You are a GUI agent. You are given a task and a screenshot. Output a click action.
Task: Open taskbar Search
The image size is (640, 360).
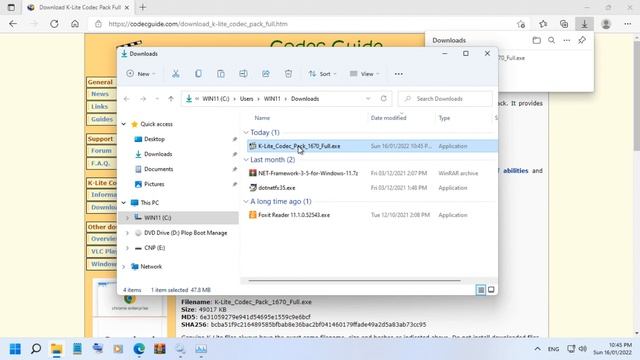[36, 349]
